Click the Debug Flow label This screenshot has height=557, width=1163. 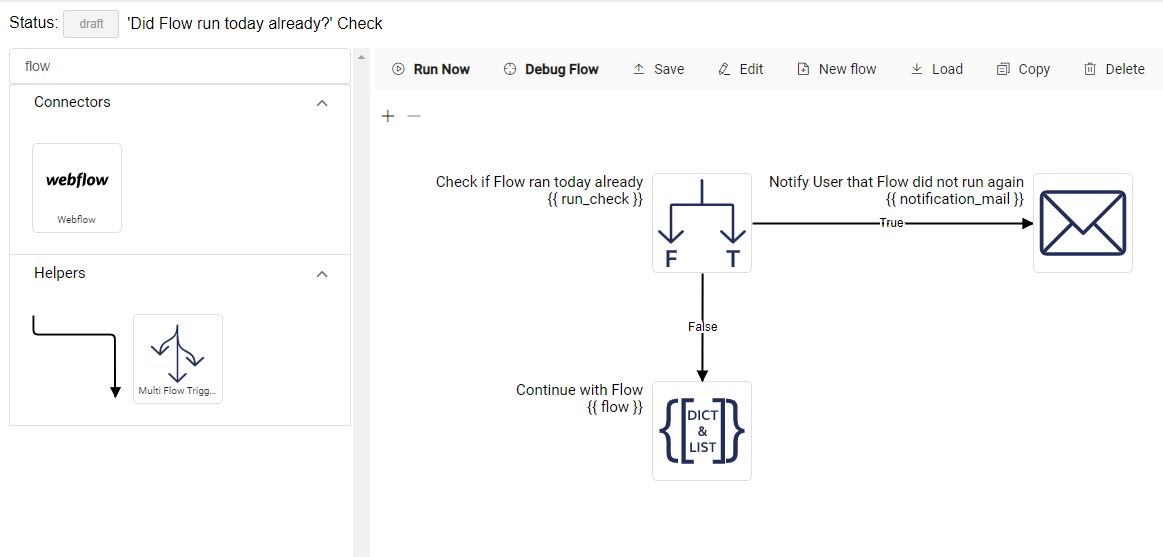pos(562,69)
